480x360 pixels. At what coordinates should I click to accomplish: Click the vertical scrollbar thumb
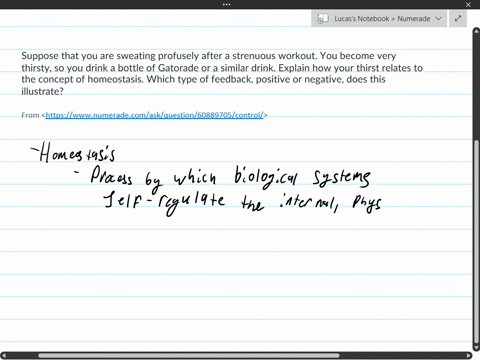(x=476, y=243)
